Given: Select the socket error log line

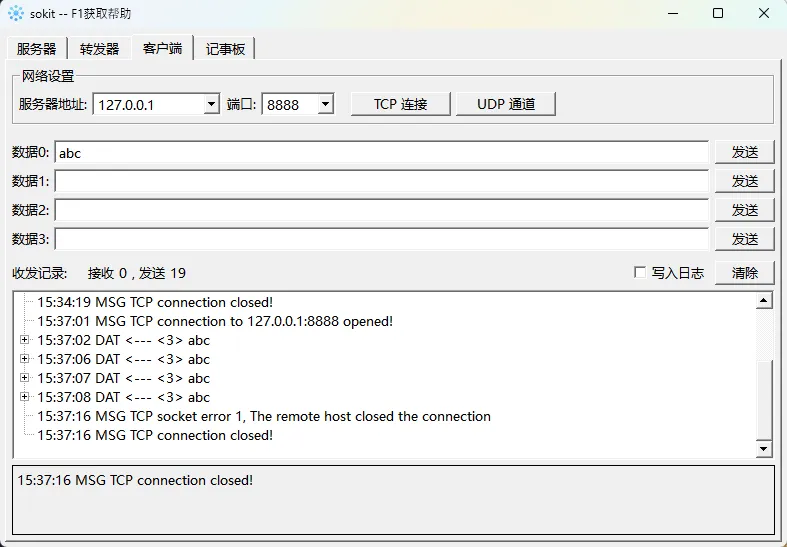Looking at the screenshot, I should pos(264,416).
